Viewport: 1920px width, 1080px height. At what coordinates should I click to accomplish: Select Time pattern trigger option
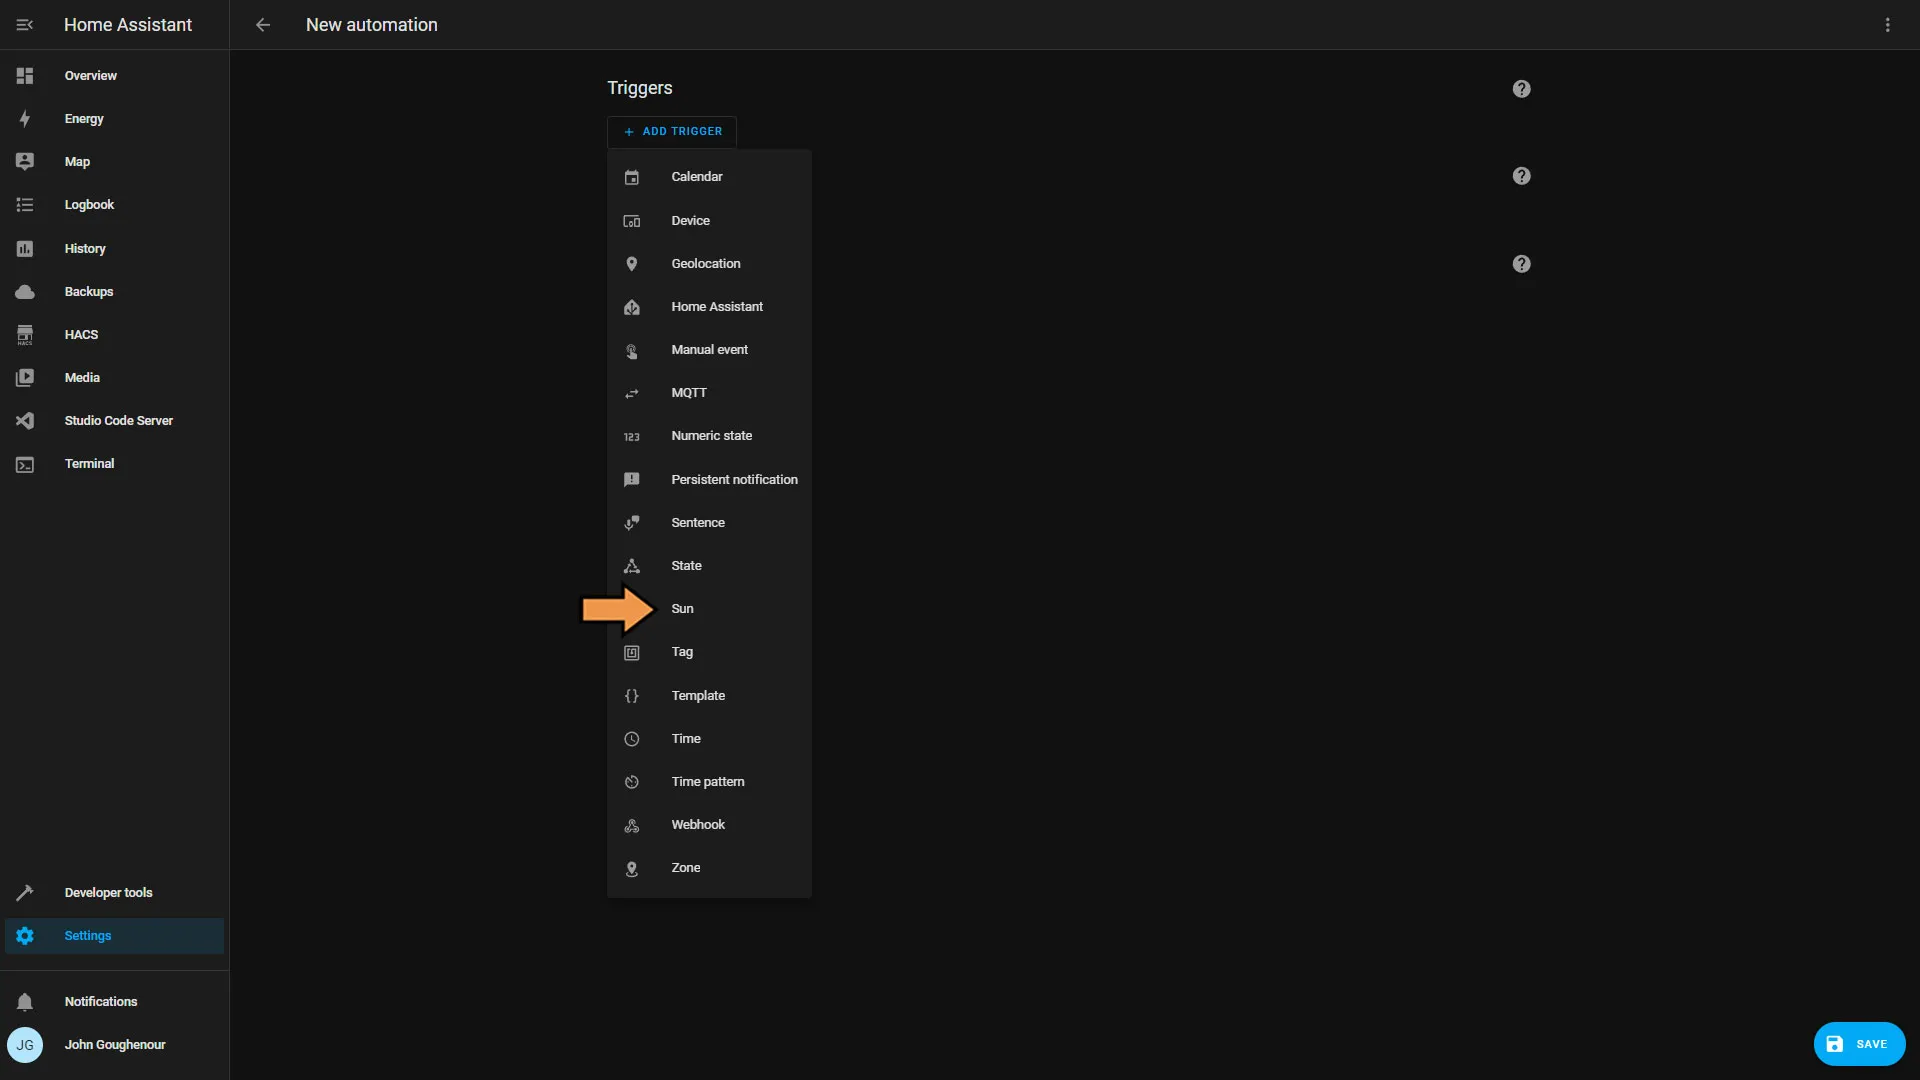[707, 781]
